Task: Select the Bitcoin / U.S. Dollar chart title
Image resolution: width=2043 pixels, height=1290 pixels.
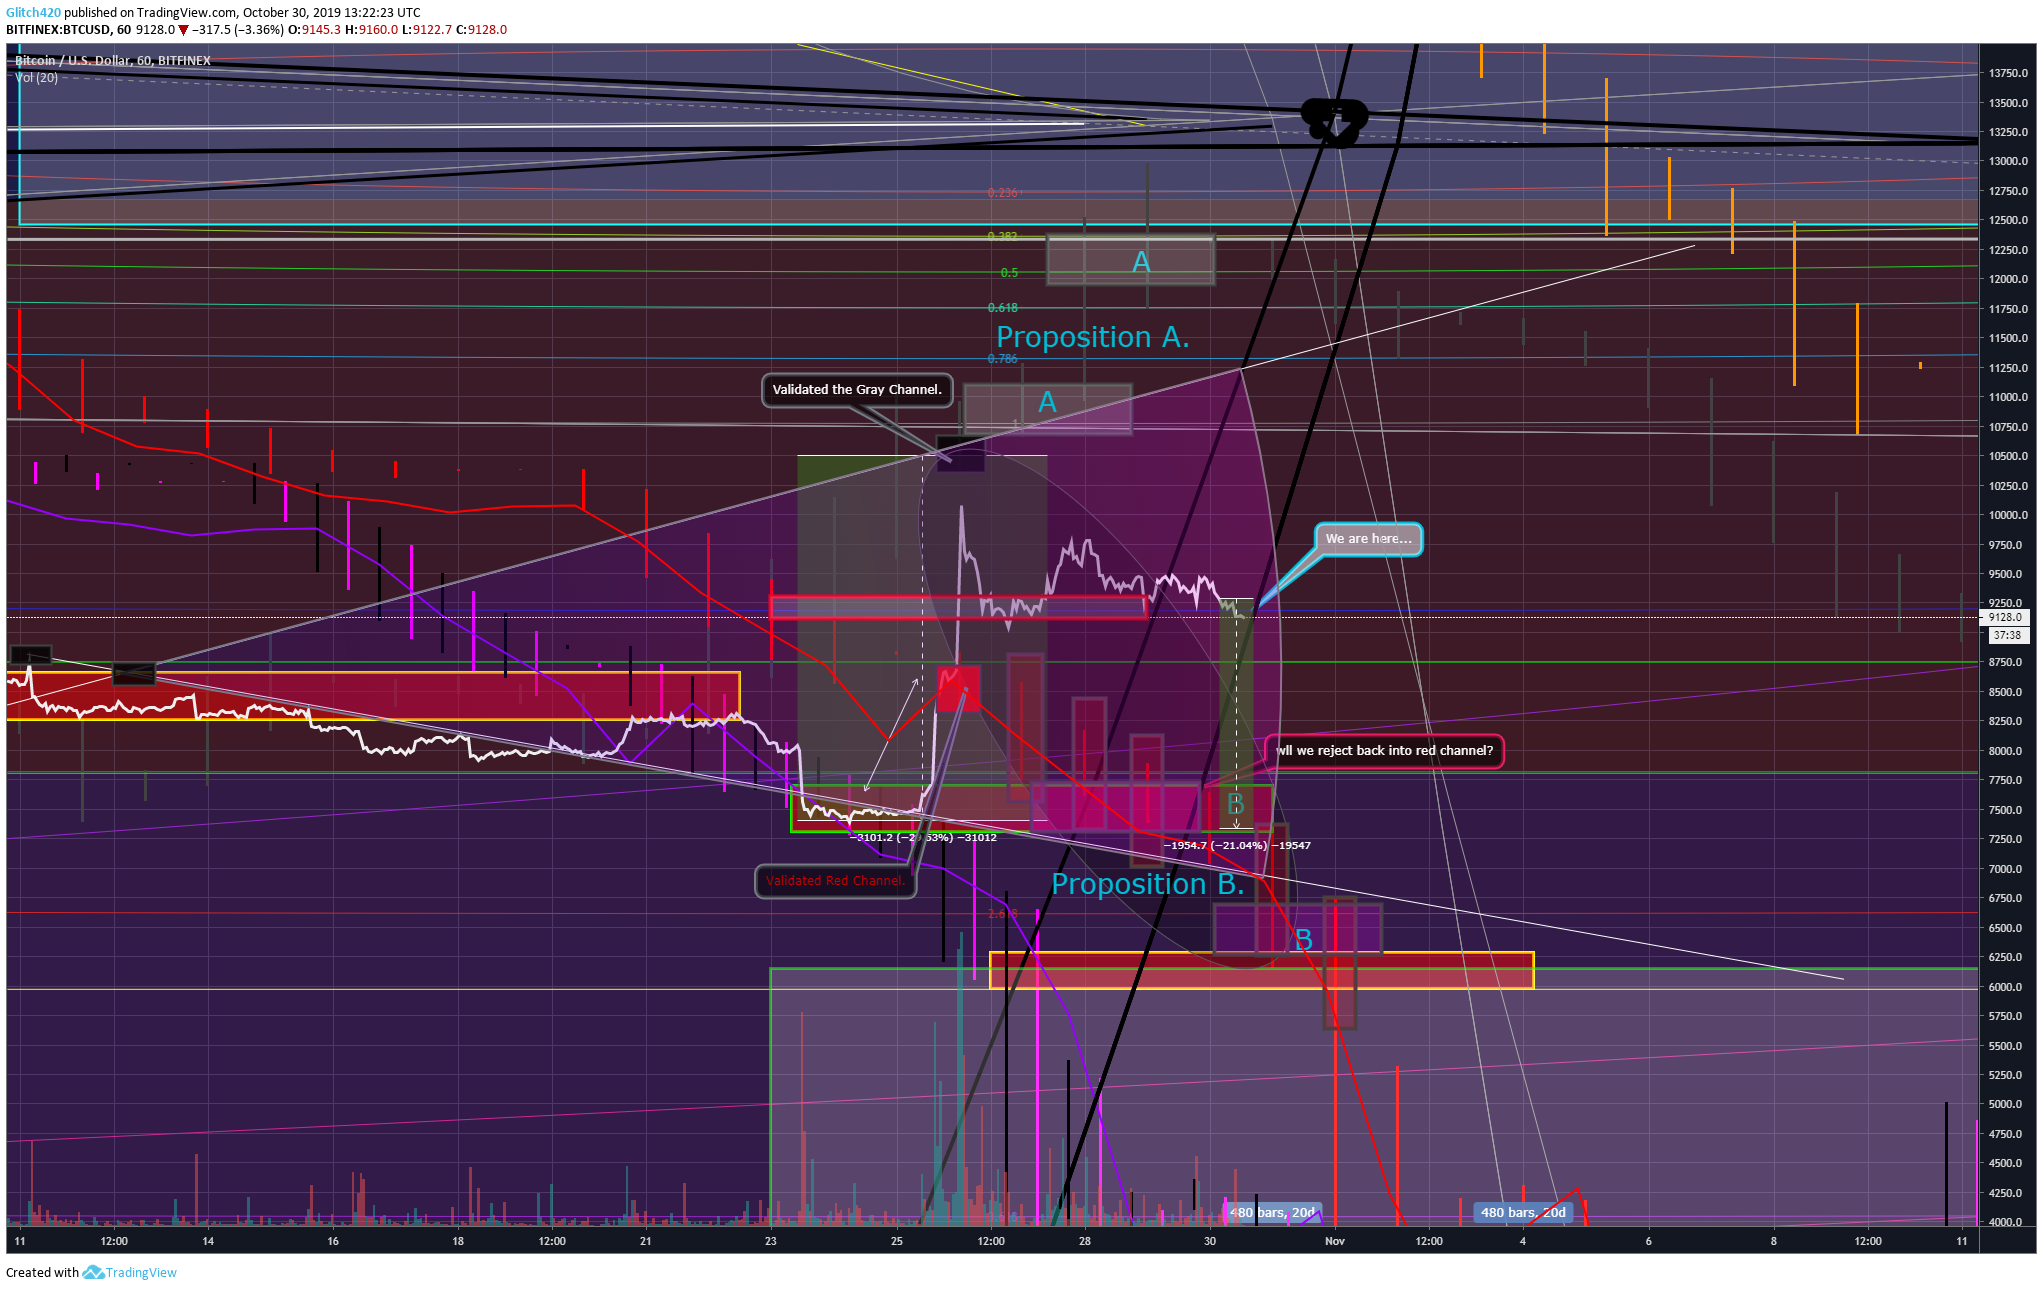Action: pyautogui.click(x=112, y=61)
